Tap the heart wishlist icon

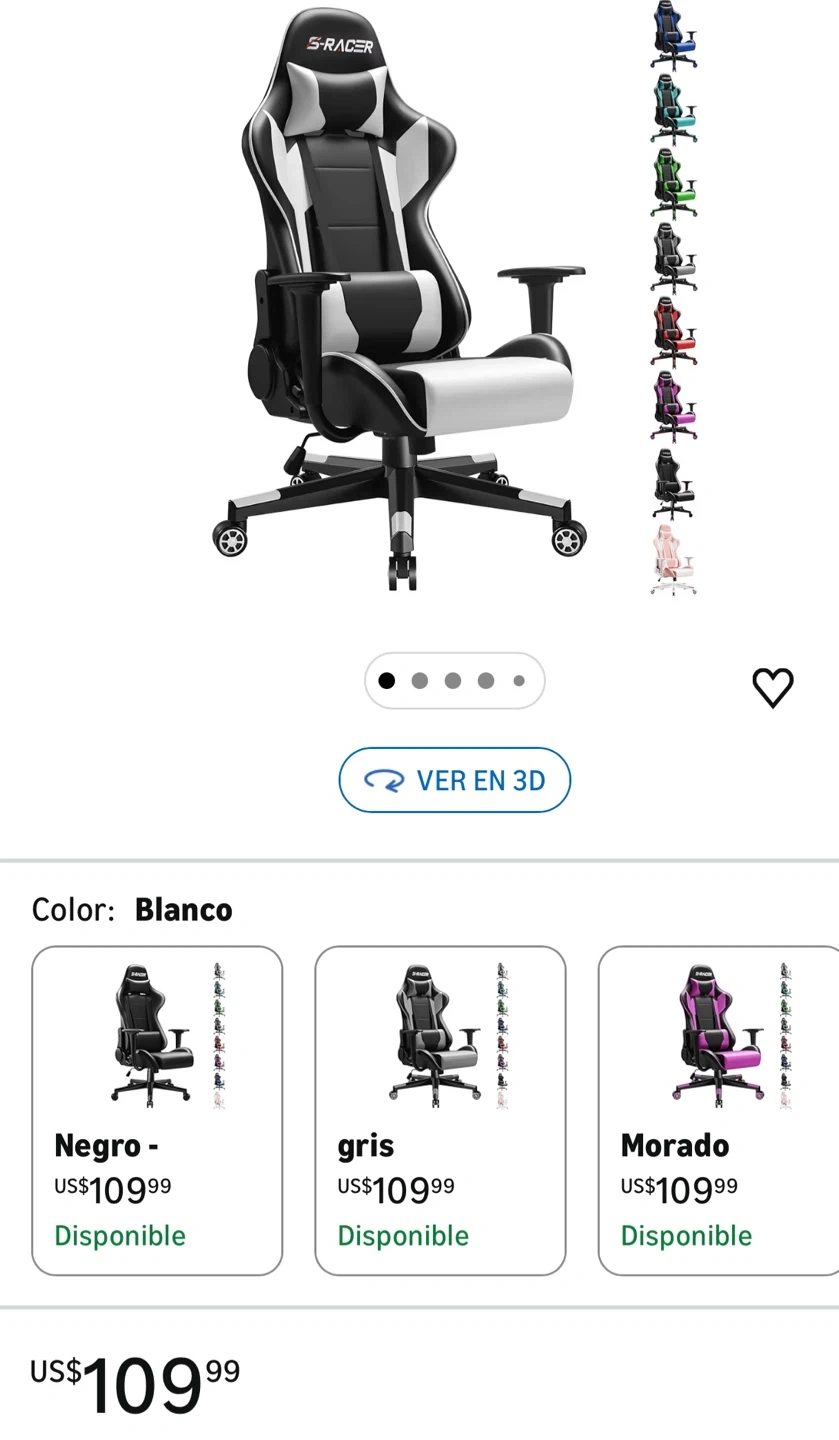click(x=772, y=687)
